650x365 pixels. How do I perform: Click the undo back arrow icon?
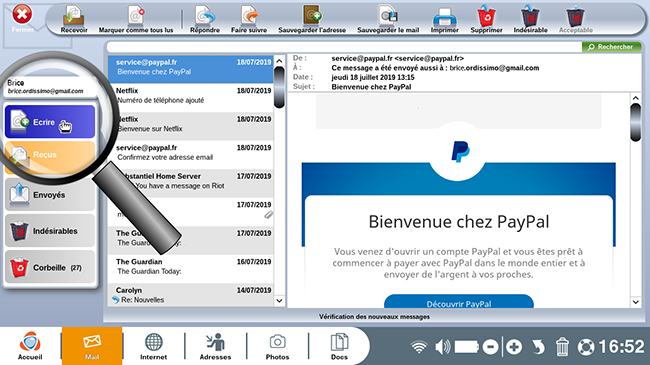click(538, 347)
